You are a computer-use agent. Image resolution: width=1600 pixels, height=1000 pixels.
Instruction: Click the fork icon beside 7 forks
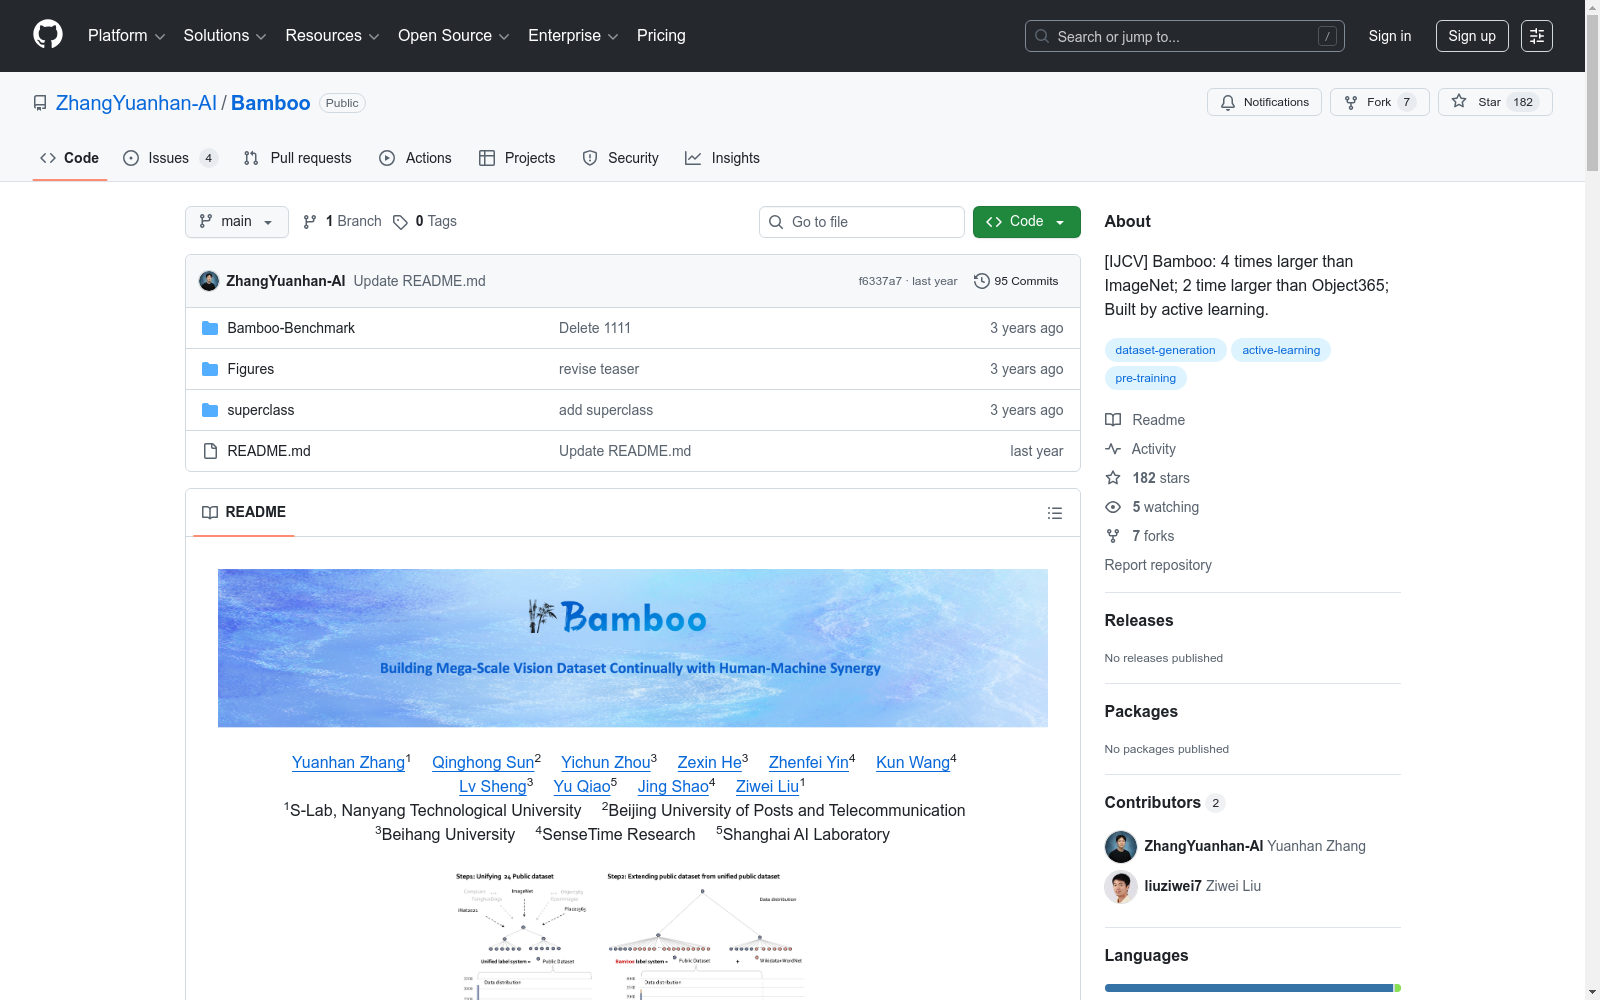(x=1113, y=536)
